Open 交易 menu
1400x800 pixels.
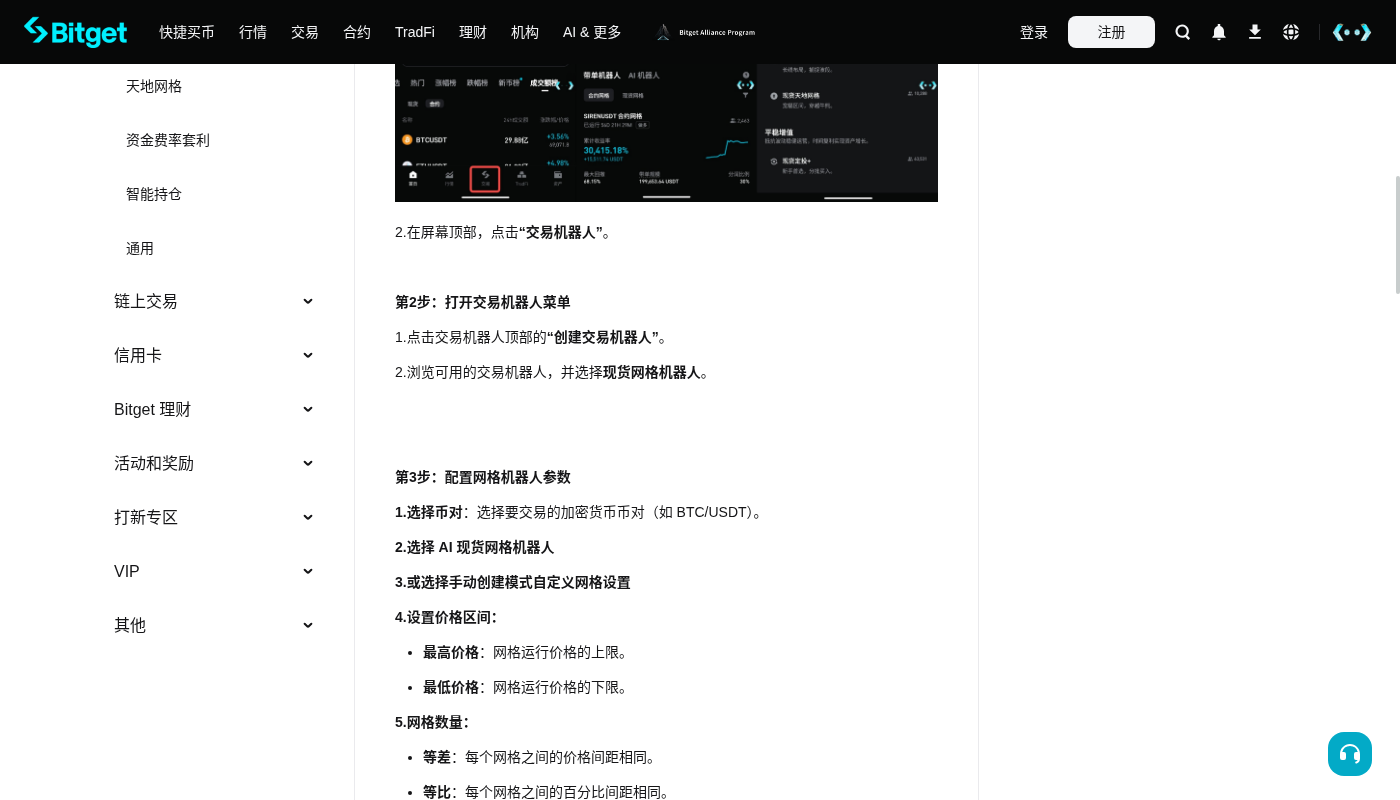coord(305,32)
